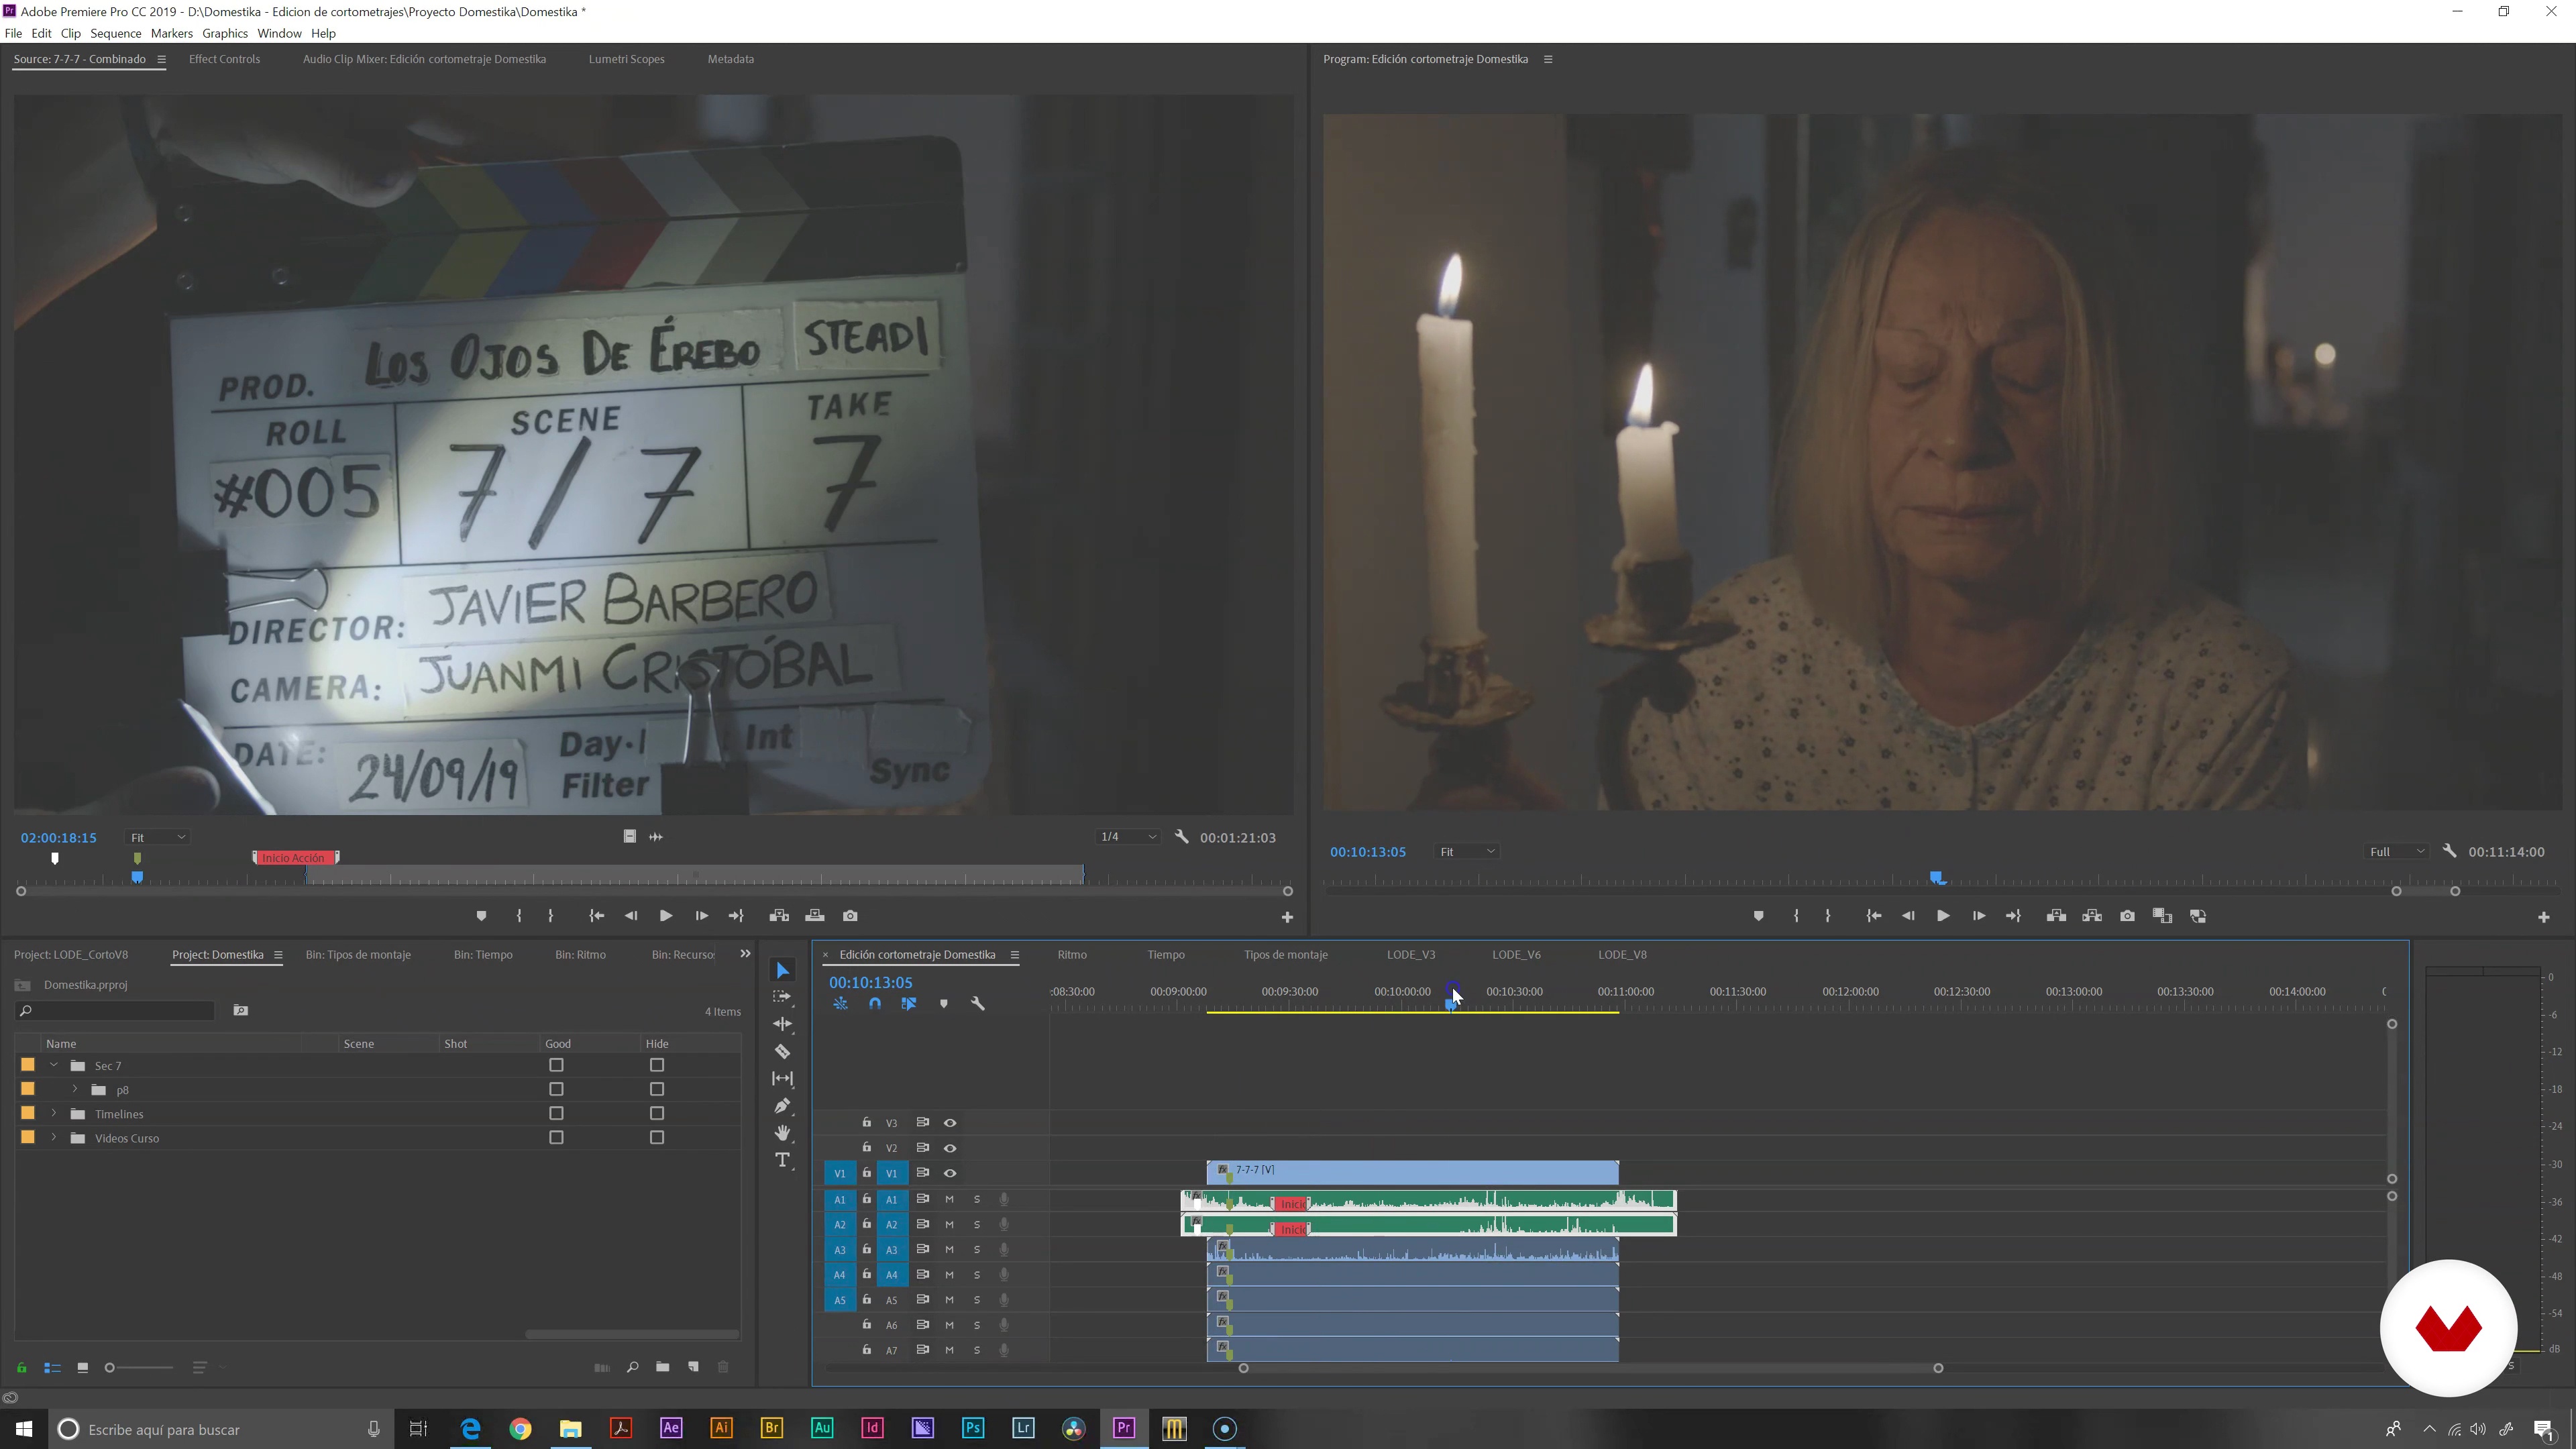Image resolution: width=2576 pixels, height=1449 pixels.
Task: Expand the p8 bin
Action: click(75, 1089)
